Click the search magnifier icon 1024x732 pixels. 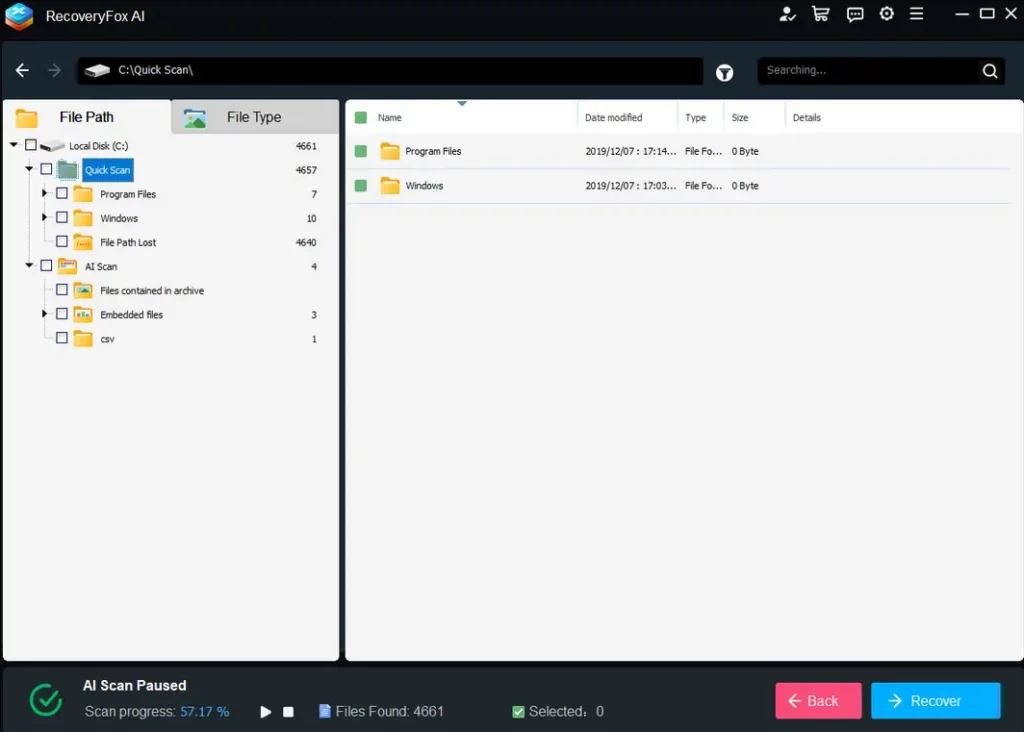point(989,71)
